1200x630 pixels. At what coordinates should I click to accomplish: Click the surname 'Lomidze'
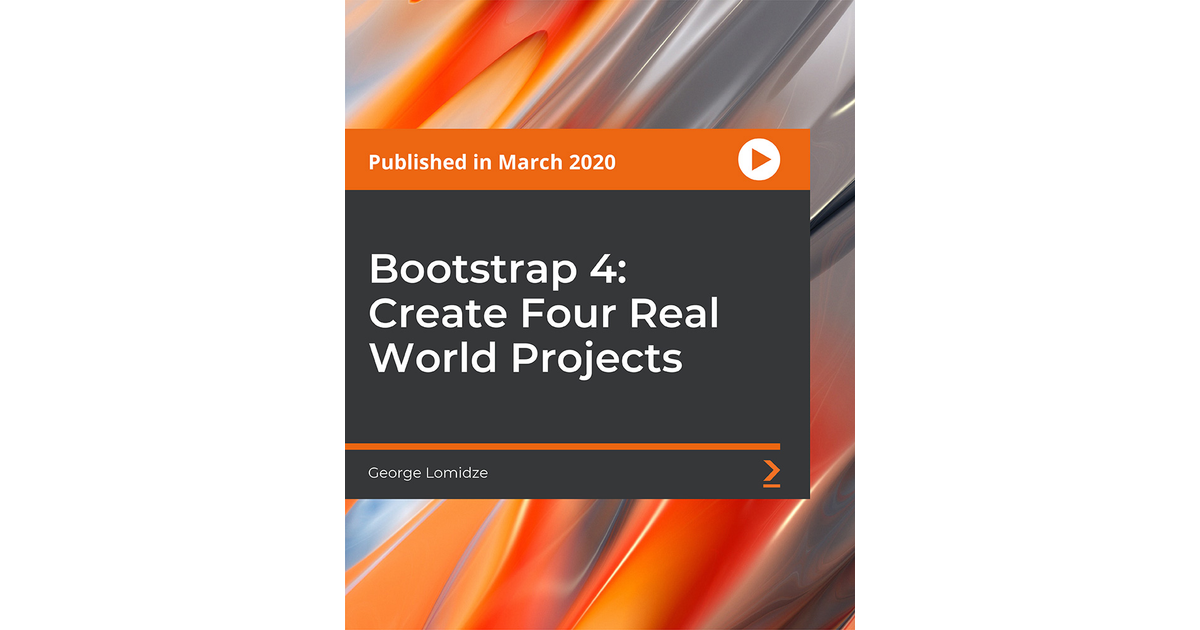tap(456, 473)
